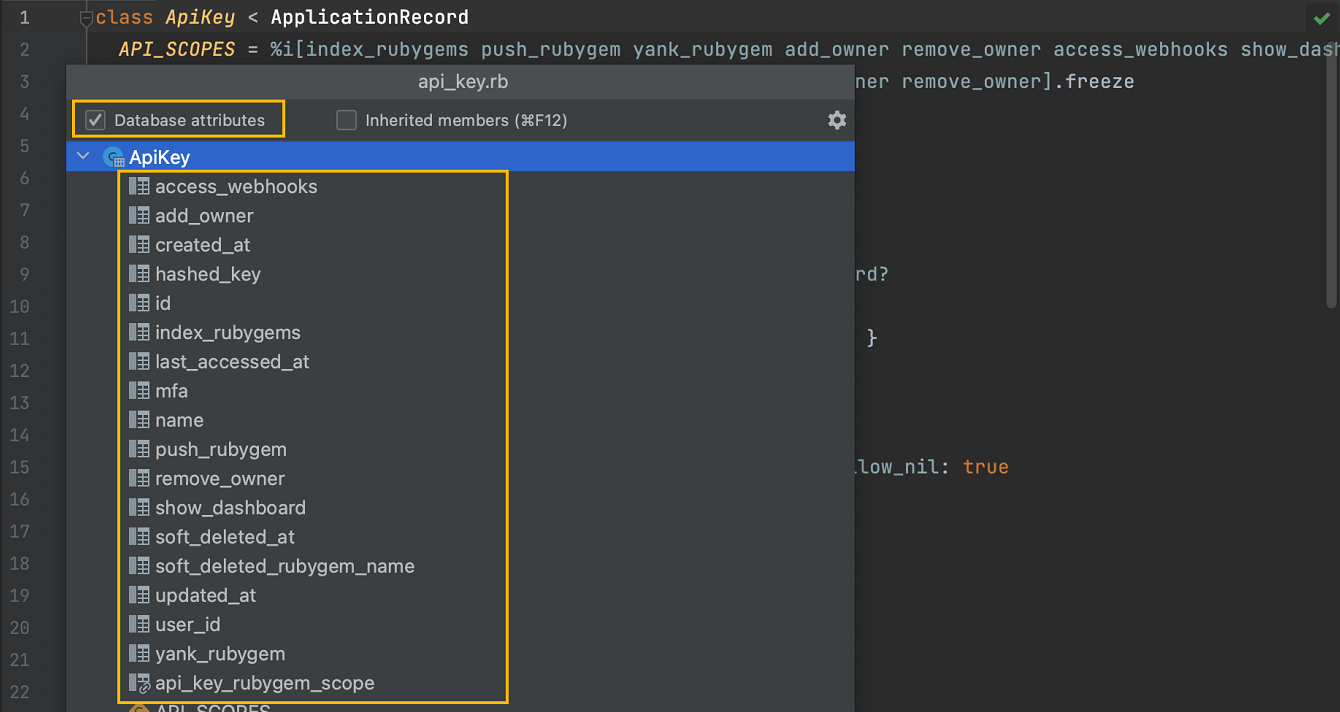Screen dimensions: 1340x712
Task: Select the name attribute
Action: pos(179,420)
